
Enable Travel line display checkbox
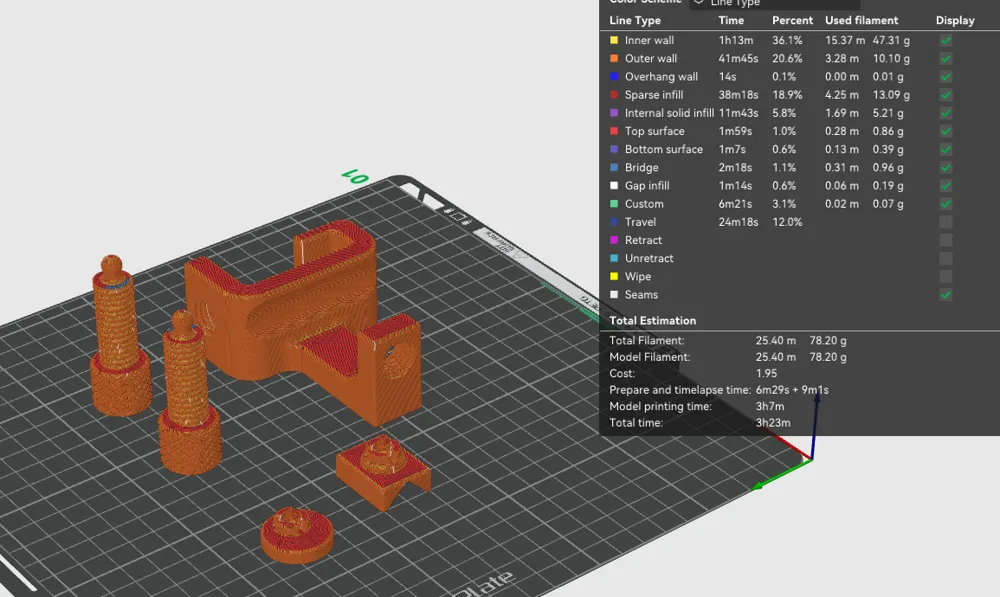(x=946, y=222)
